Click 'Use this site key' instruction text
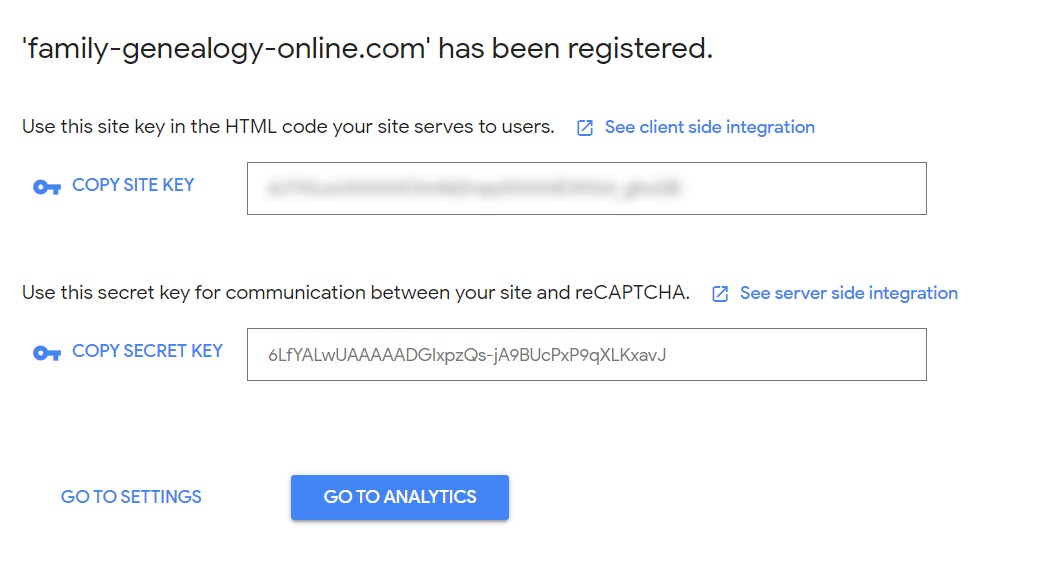The width and height of the screenshot is (1050, 574). pyautogui.click(x=288, y=127)
